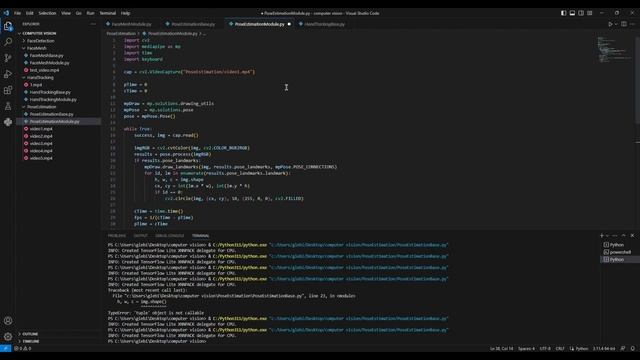
Task: Click the Spaces: 4 indentation indicator
Action: 526,349
